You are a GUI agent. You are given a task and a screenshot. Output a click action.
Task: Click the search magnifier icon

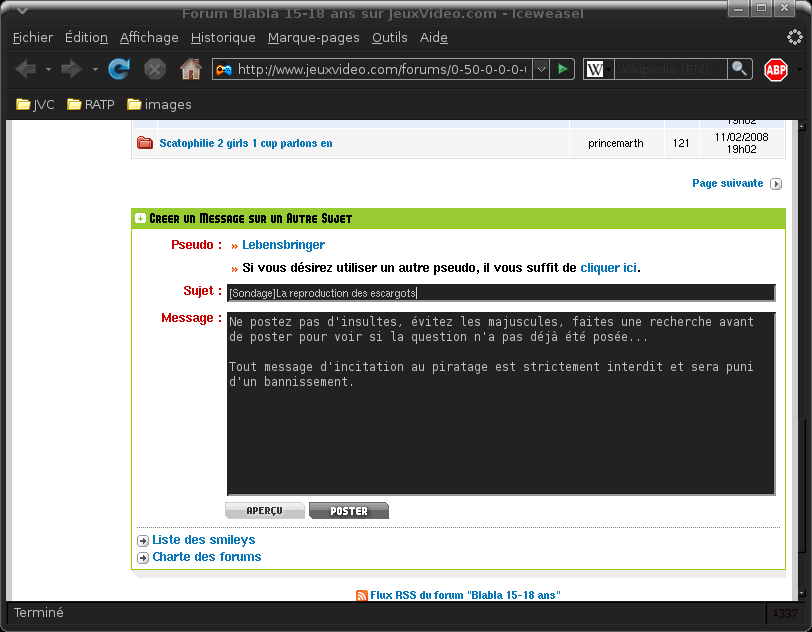pyautogui.click(x=740, y=69)
